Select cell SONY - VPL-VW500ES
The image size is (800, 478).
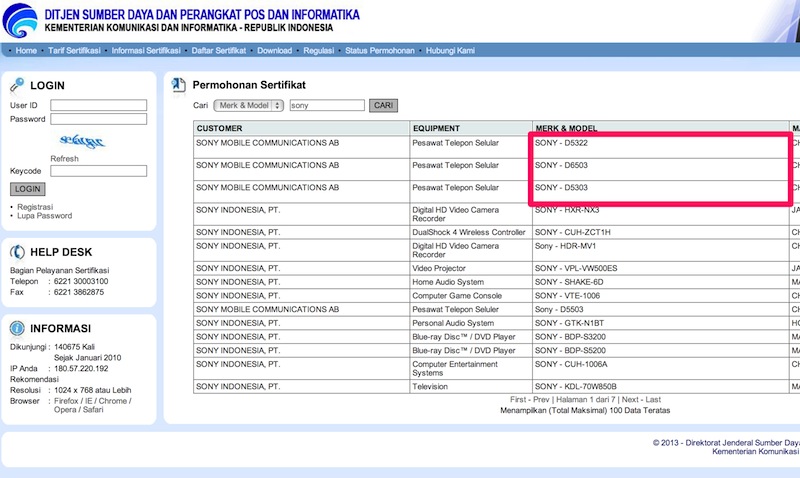660,268
